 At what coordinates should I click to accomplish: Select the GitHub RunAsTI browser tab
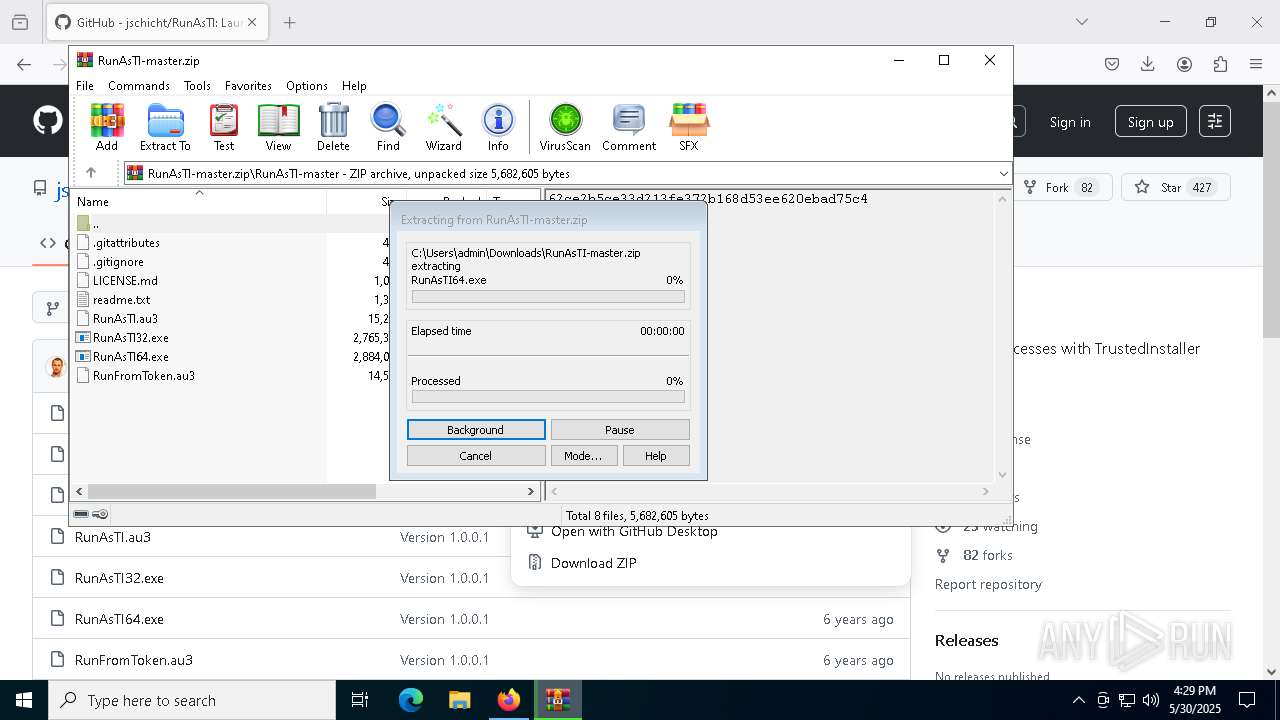click(157, 22)
